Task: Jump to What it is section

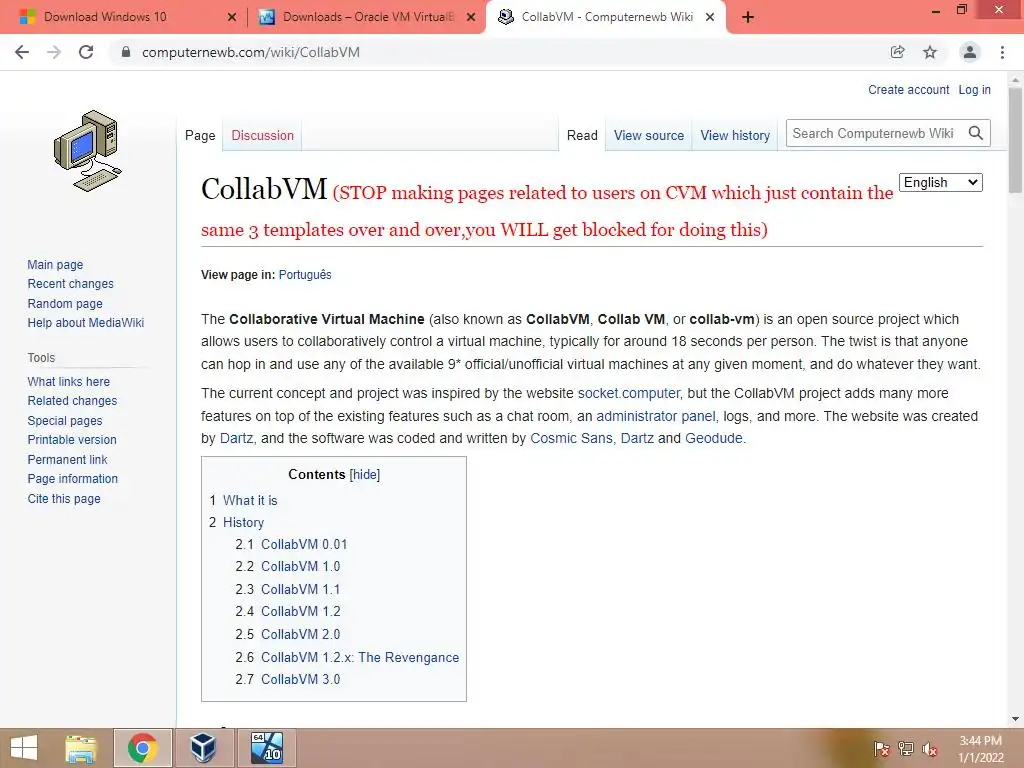Action: point(250,500)
